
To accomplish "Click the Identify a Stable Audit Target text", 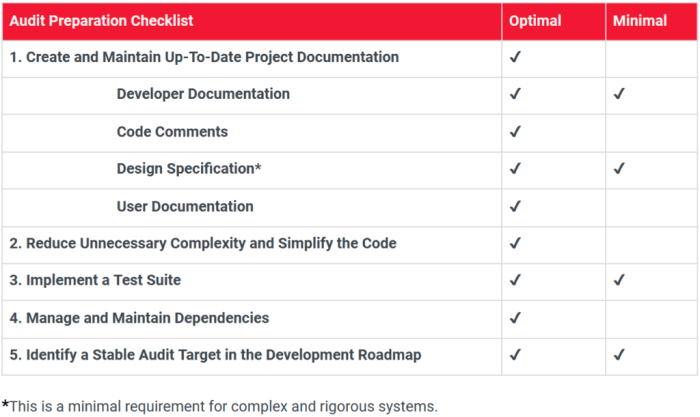I will pyautogui.click(x=215, y=355).
